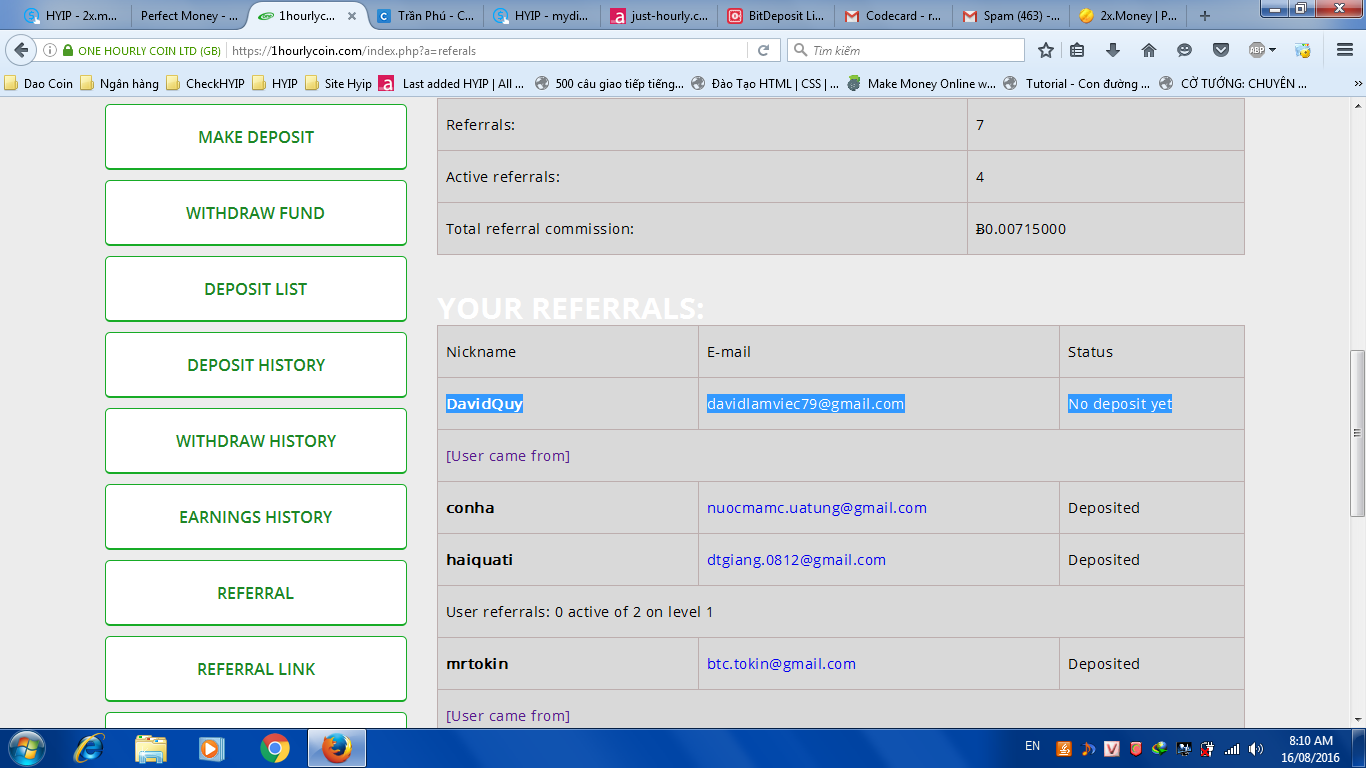Show bookmarks list from toolbar icon
This screenshot has height=768, width=1366.
1077,51
